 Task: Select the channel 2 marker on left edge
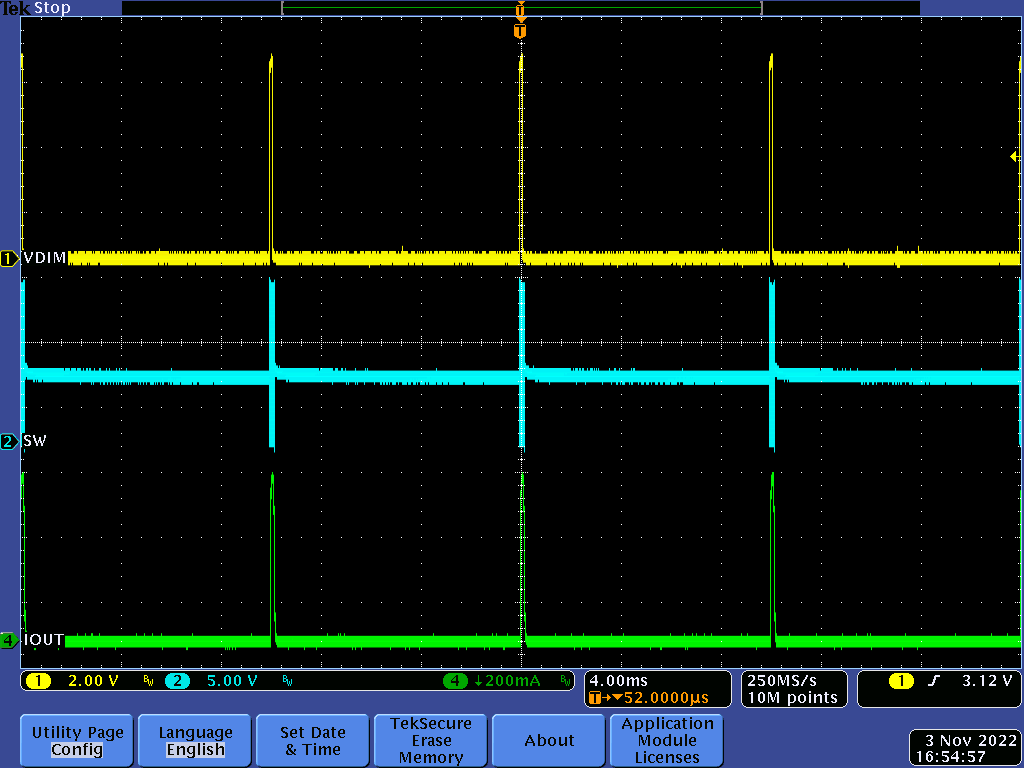[x=8, y=440]
